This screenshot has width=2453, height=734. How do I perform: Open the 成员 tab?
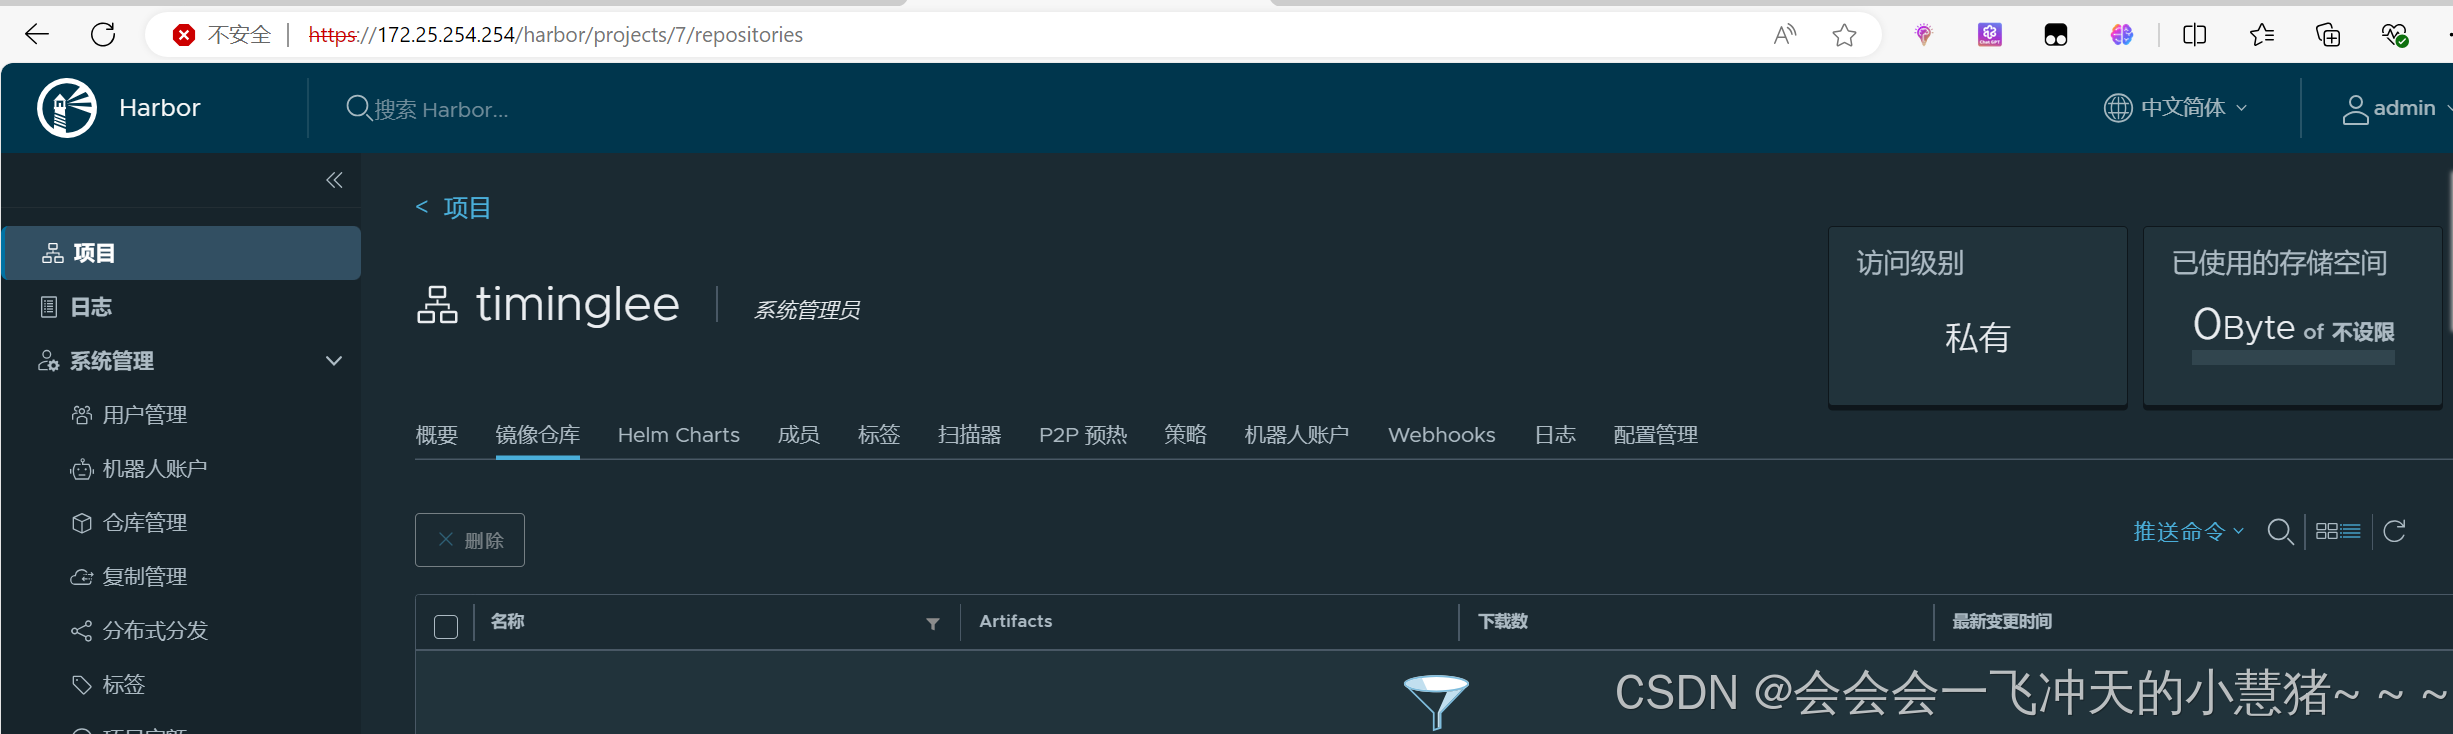[799, 435]
